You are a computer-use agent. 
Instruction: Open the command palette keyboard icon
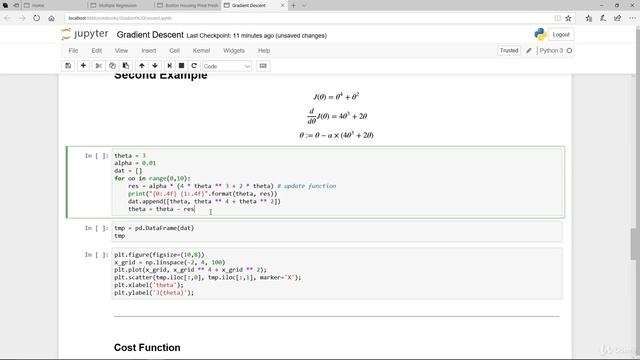tap(263, 66)
